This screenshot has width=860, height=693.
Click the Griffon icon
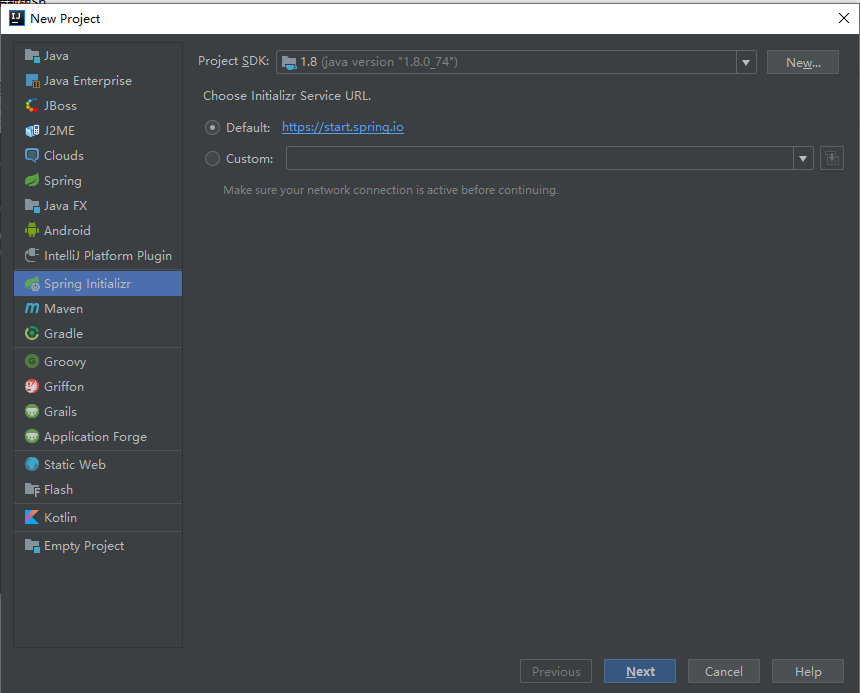[x=32, y=387]
